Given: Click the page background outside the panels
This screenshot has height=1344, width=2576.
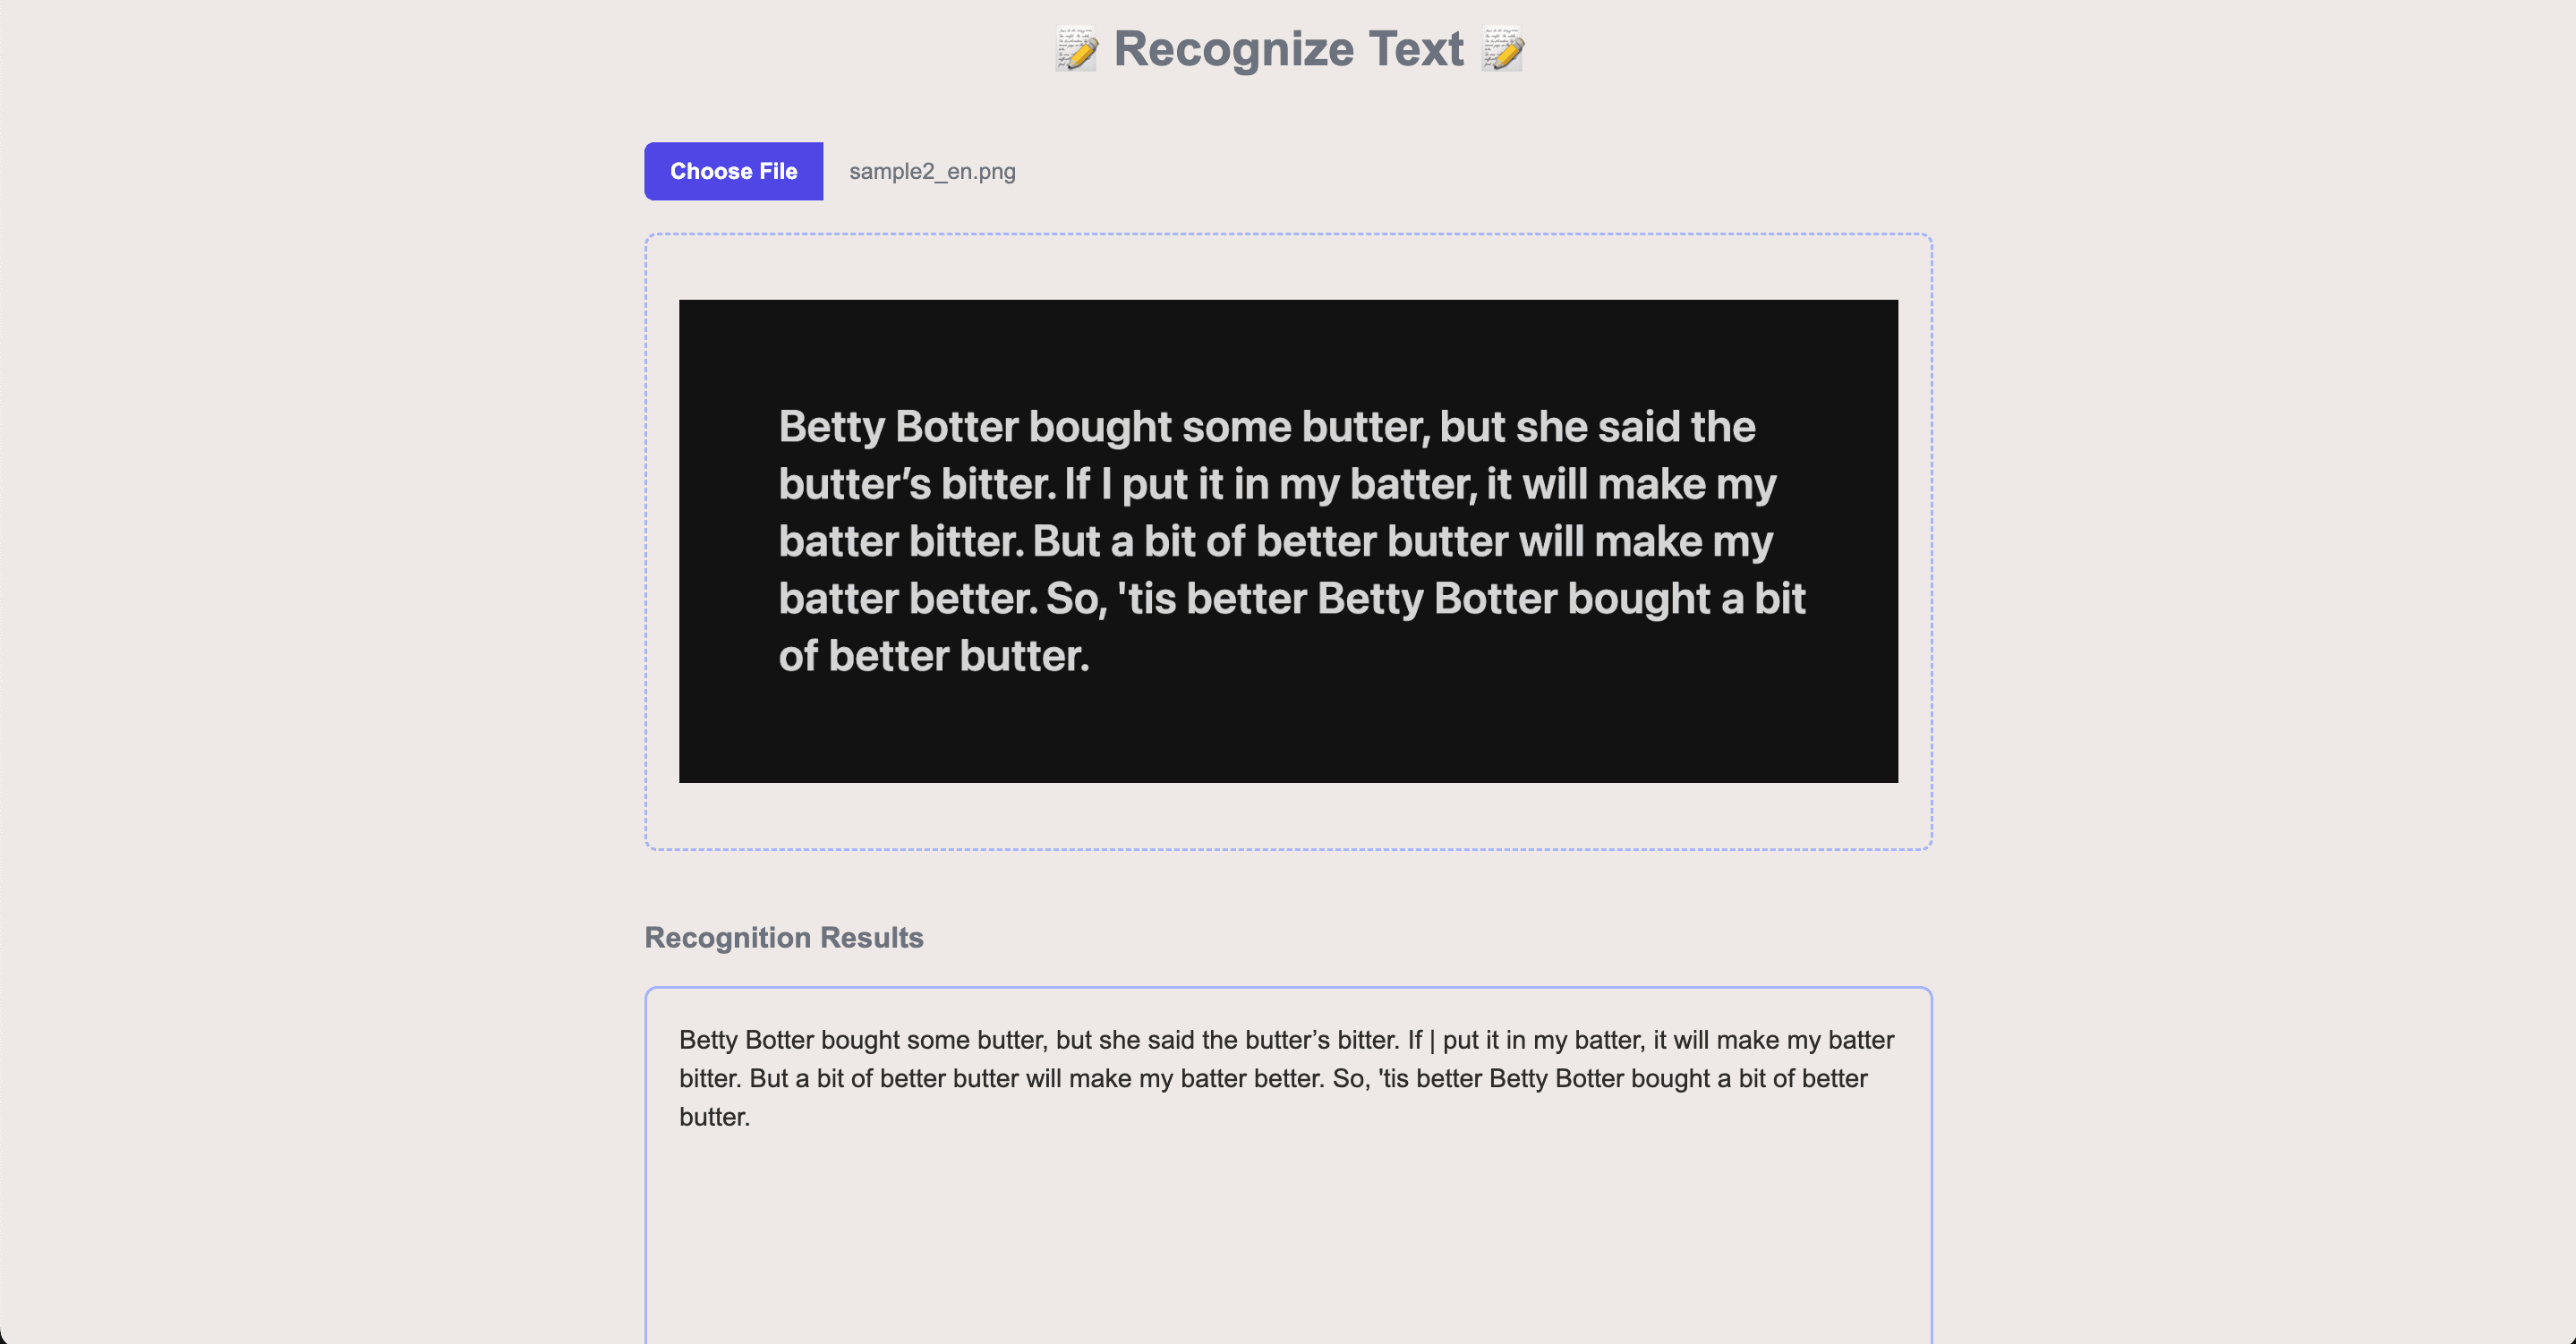Looking at the screenshot, I should (x=300, y=600).
